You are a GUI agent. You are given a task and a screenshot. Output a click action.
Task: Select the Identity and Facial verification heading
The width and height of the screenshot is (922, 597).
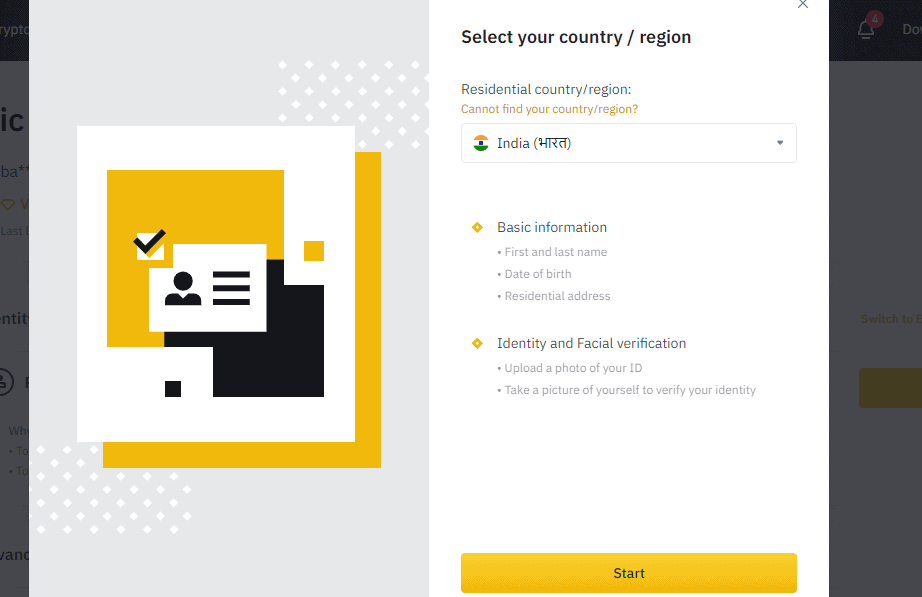[x=592, y=343]
